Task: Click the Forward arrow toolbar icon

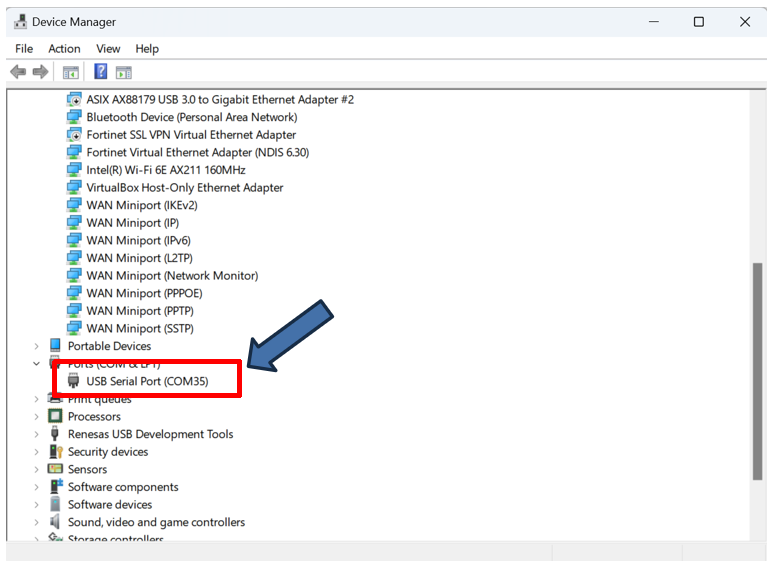Action: [x=40, y=72]
